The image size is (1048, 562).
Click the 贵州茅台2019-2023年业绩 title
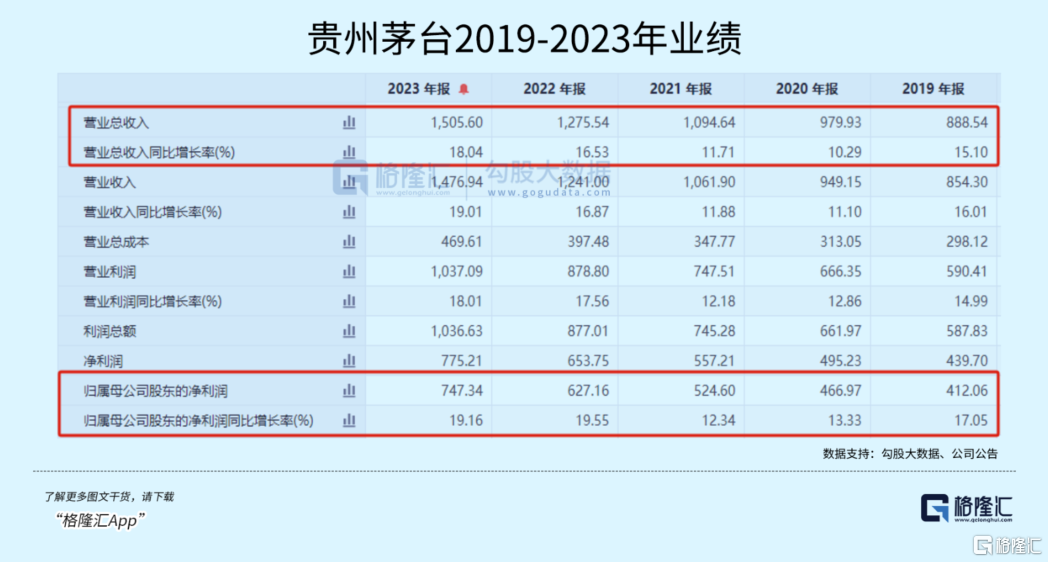point(525,37)
